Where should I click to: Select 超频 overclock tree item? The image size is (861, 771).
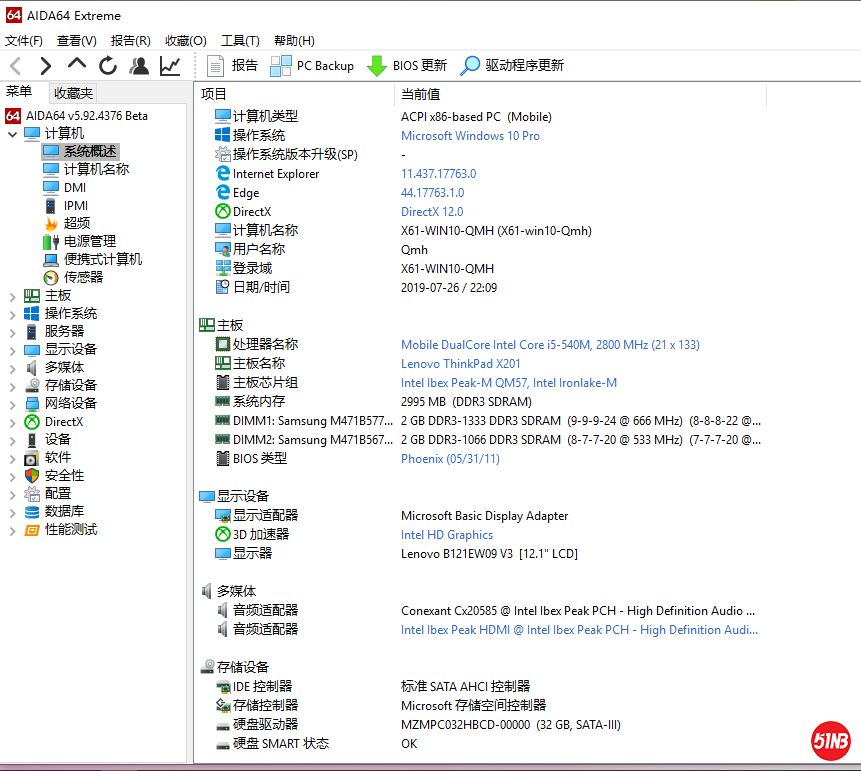pyautogui.click(x=77, y=223)
